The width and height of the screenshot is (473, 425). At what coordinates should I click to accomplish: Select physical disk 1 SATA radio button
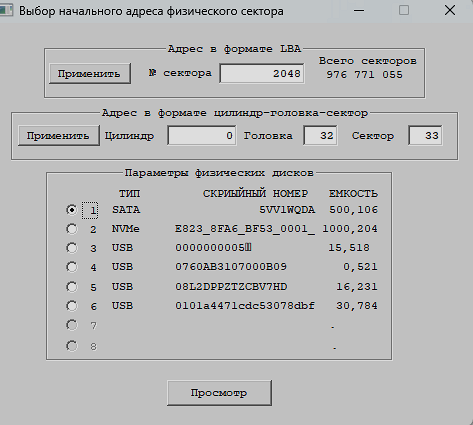[71, 210]
